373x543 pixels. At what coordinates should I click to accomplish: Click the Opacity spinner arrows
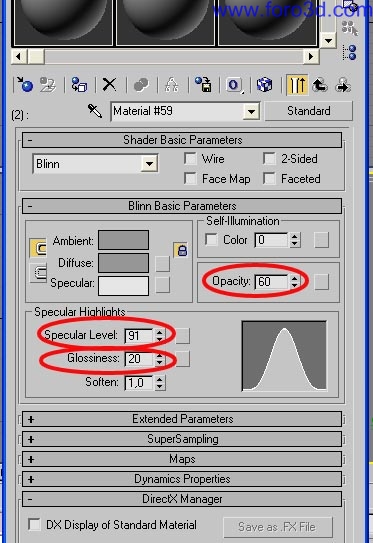(x=294, y=282)
